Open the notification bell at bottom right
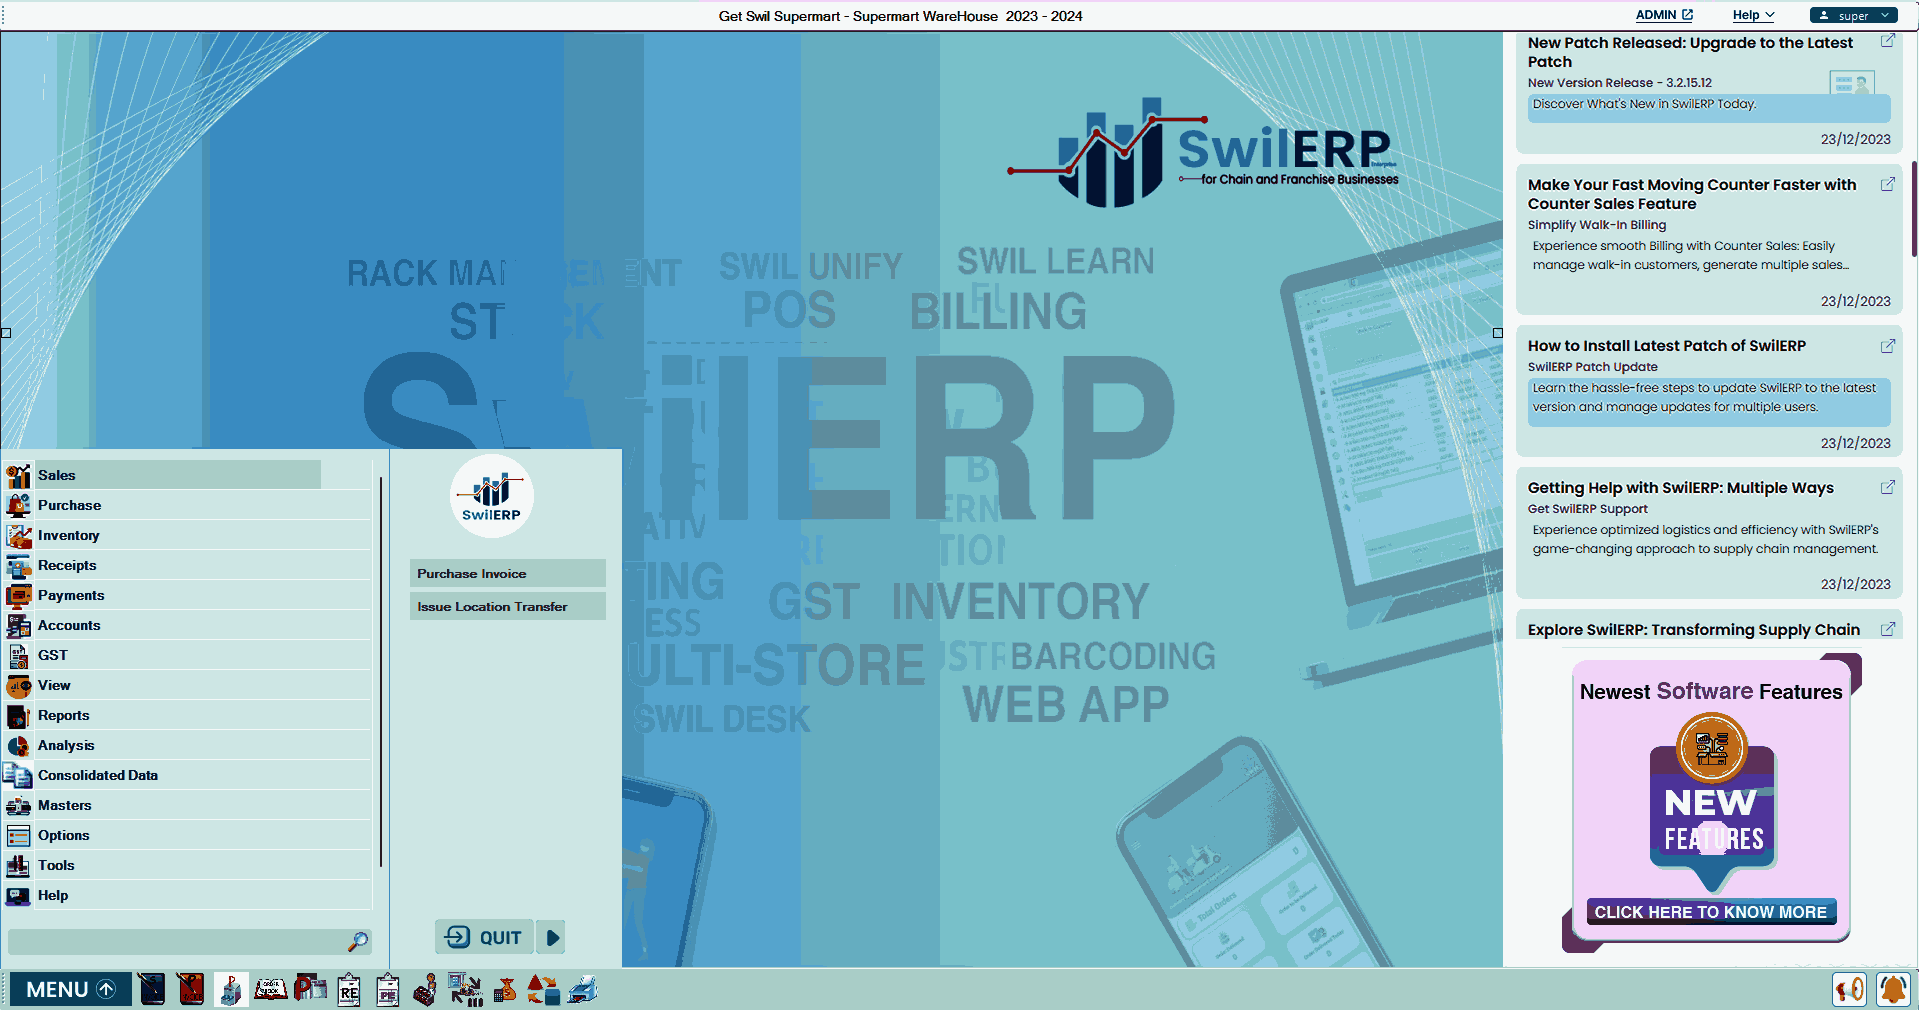Image resolution: width=1919 pixels, height=1010 pixels. coord(1890,990)
